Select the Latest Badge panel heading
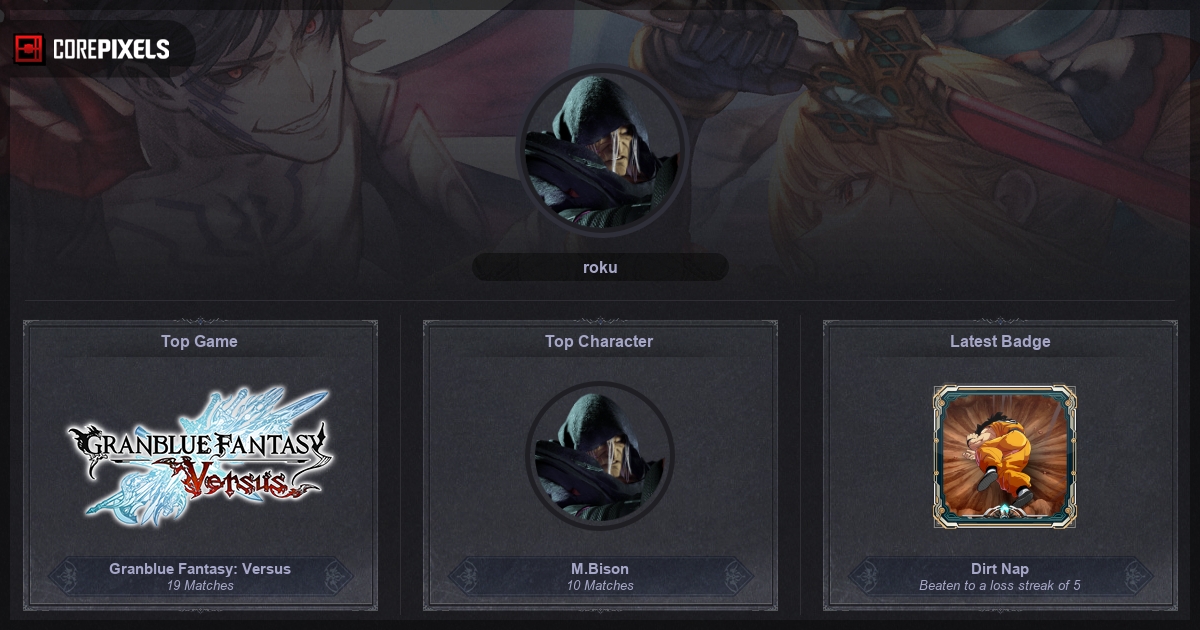The height and width of the screenshot is (630, 1200). click(x=1000, y=341)
